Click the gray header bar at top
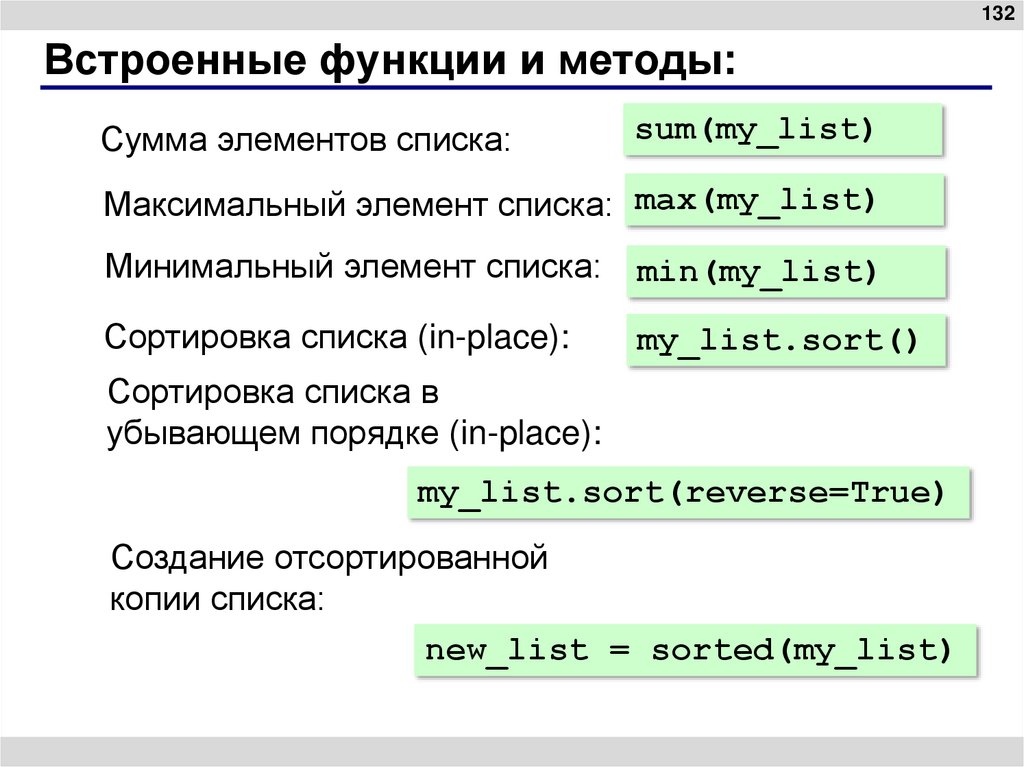The height and width of the screenshot is (767, 1024). (512, 14)
